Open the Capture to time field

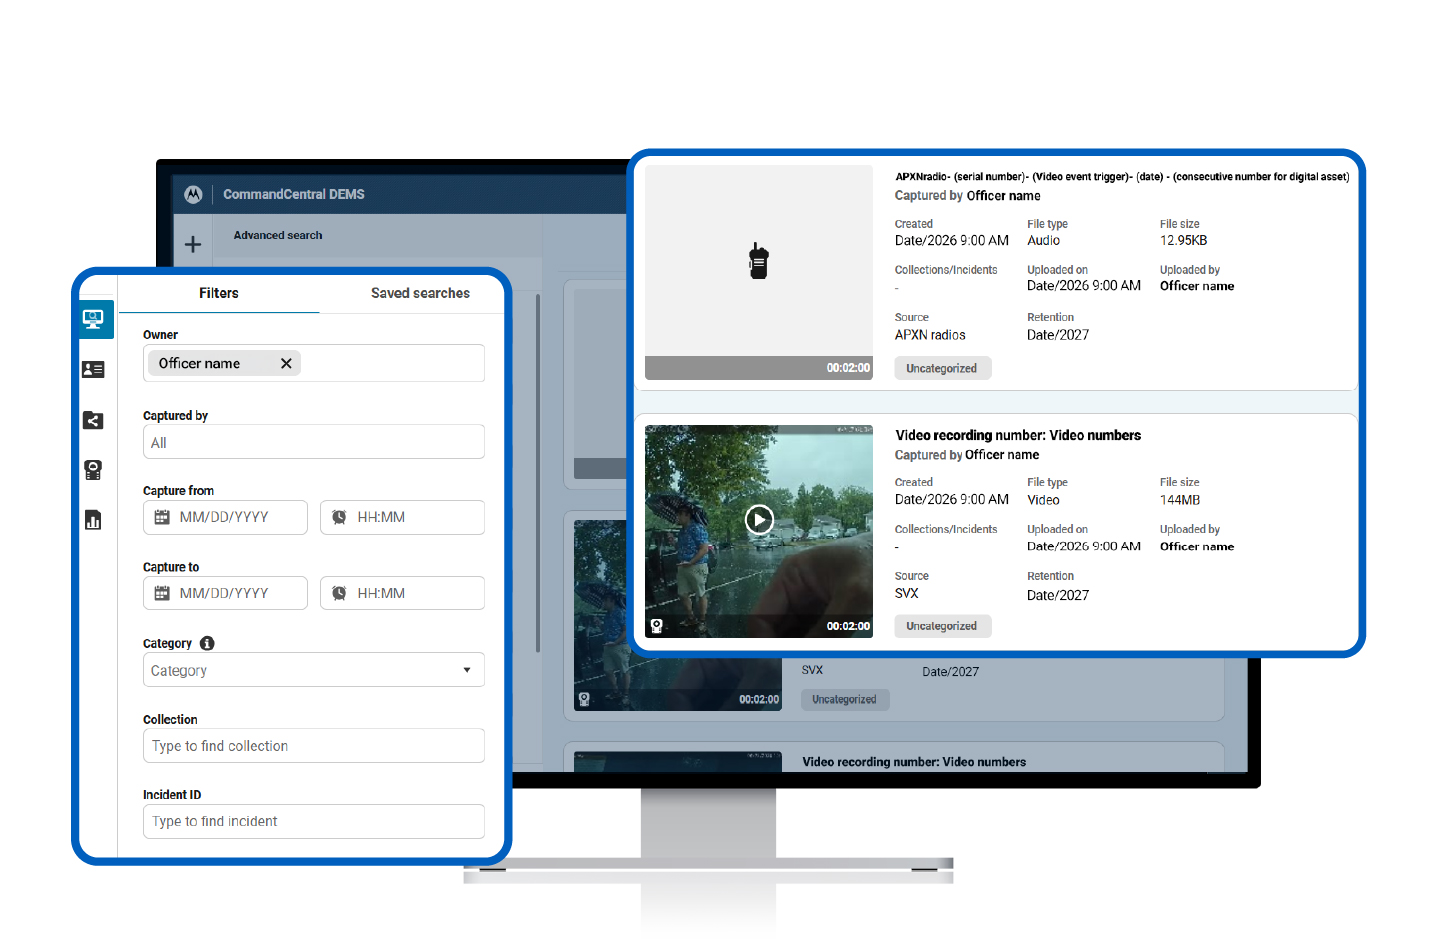click(x=402, y=593)
